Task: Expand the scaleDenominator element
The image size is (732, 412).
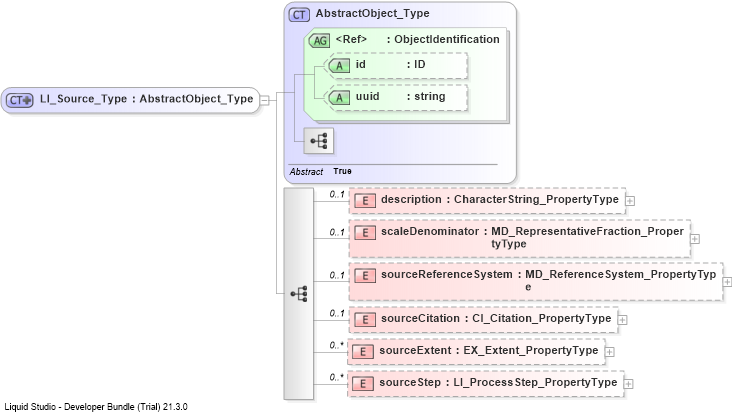Action: [x=695, y=239]
